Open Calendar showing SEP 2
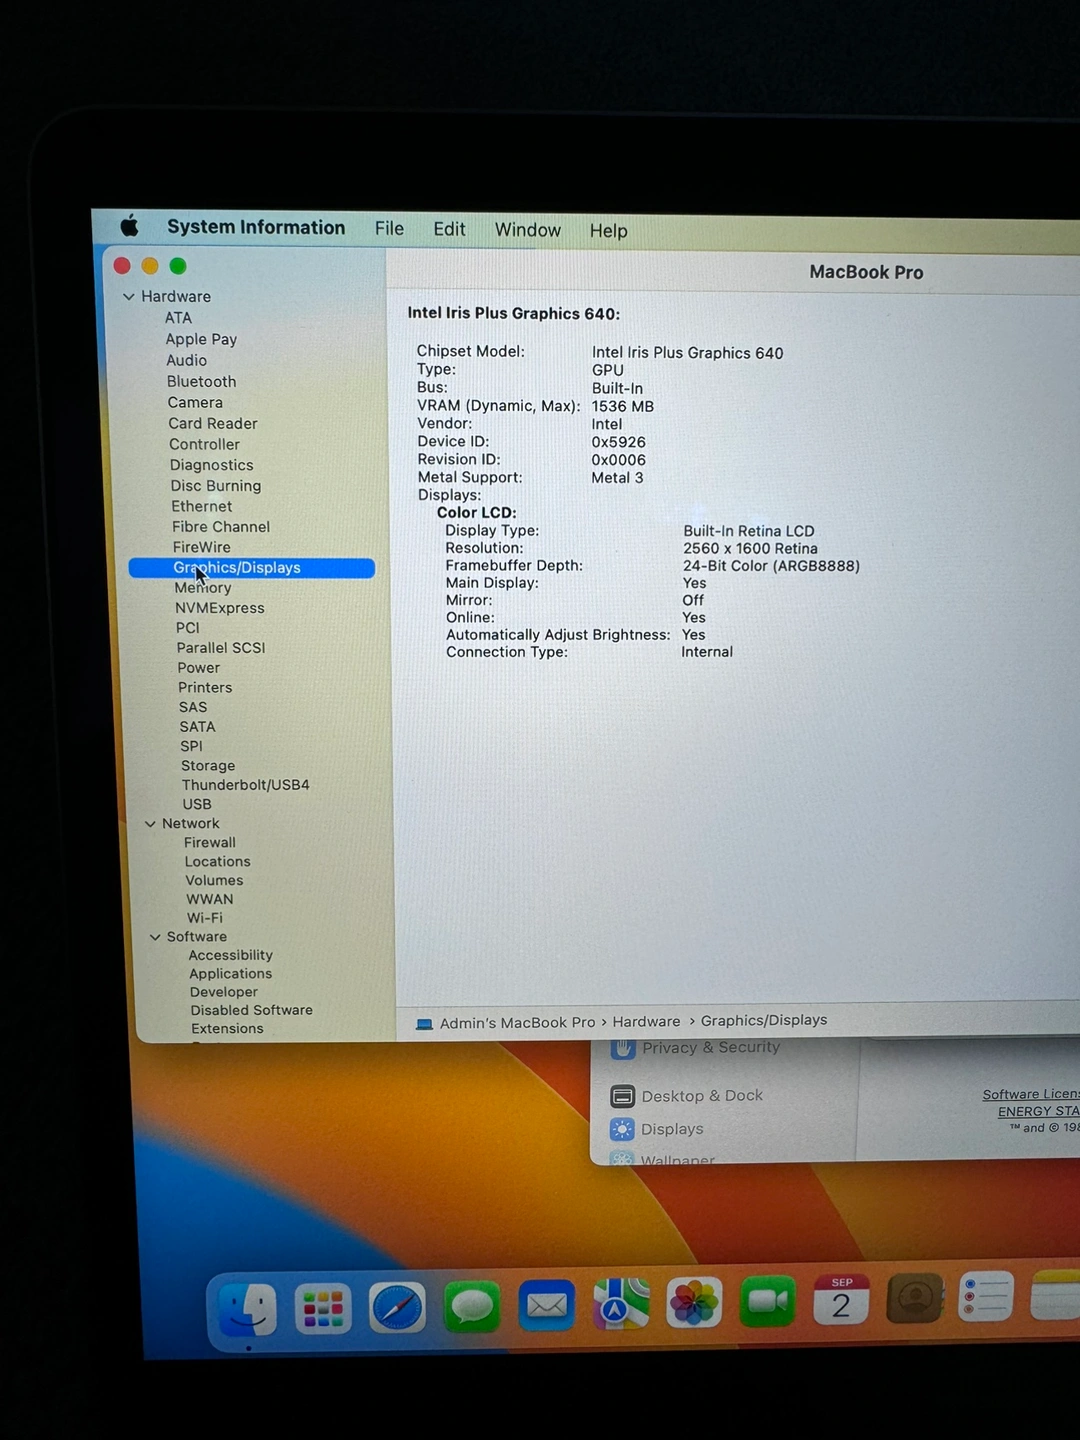Screen dimensions: 1080x1440 tap(841, 1300)
